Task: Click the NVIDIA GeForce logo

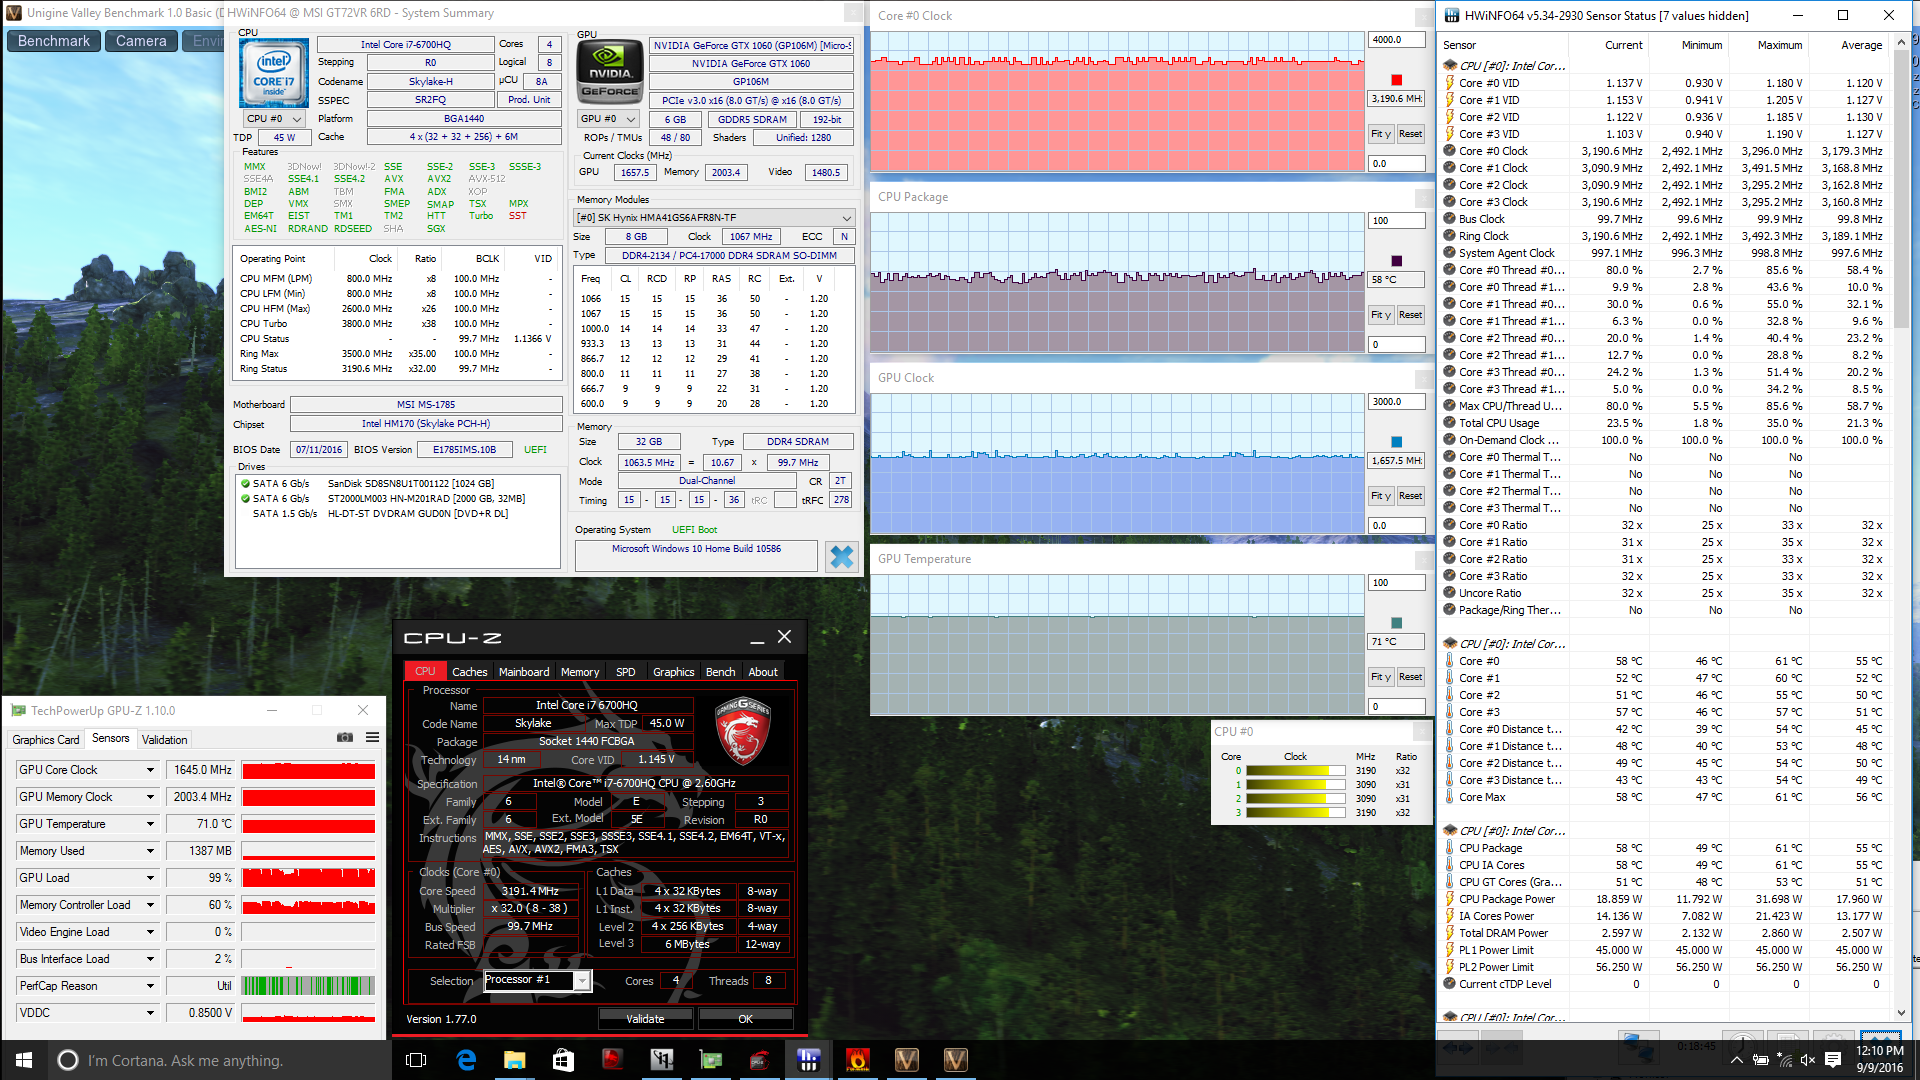Action: tap(610, 70)
